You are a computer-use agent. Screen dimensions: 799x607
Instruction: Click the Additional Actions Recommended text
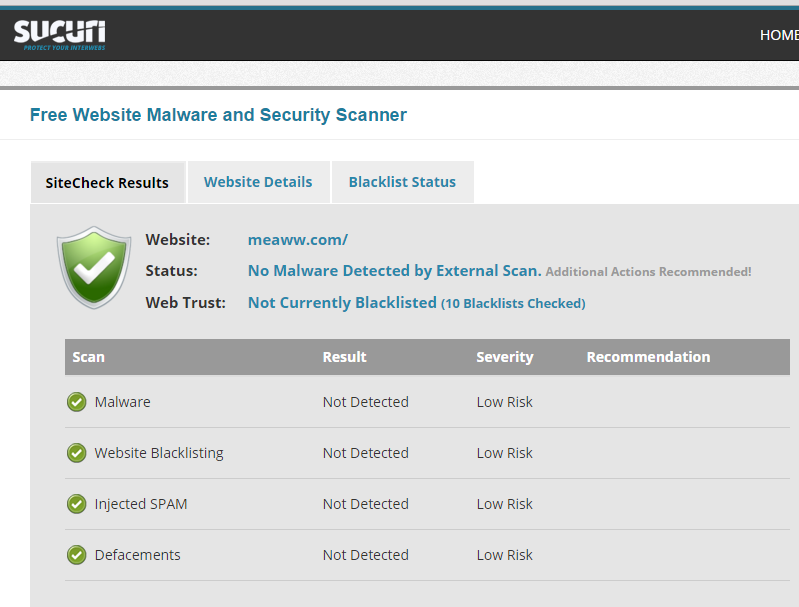(648, 272)
